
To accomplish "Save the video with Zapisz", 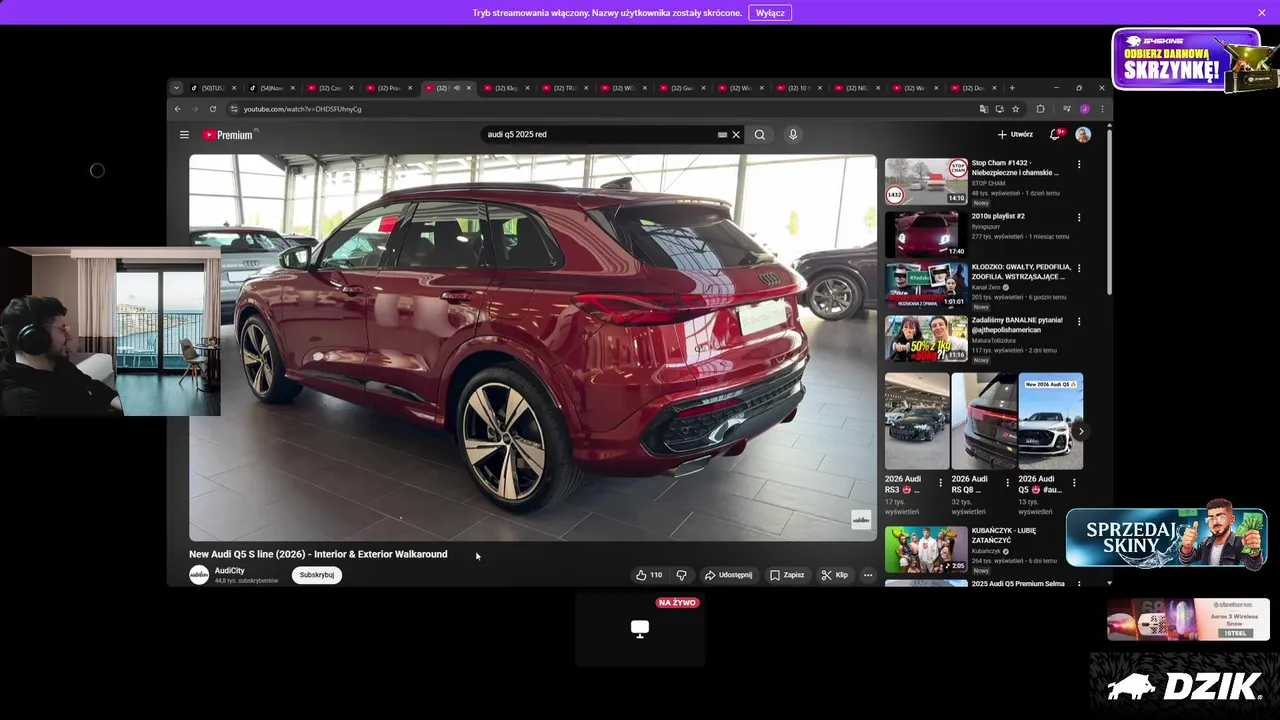I will [x=787, y=575].
